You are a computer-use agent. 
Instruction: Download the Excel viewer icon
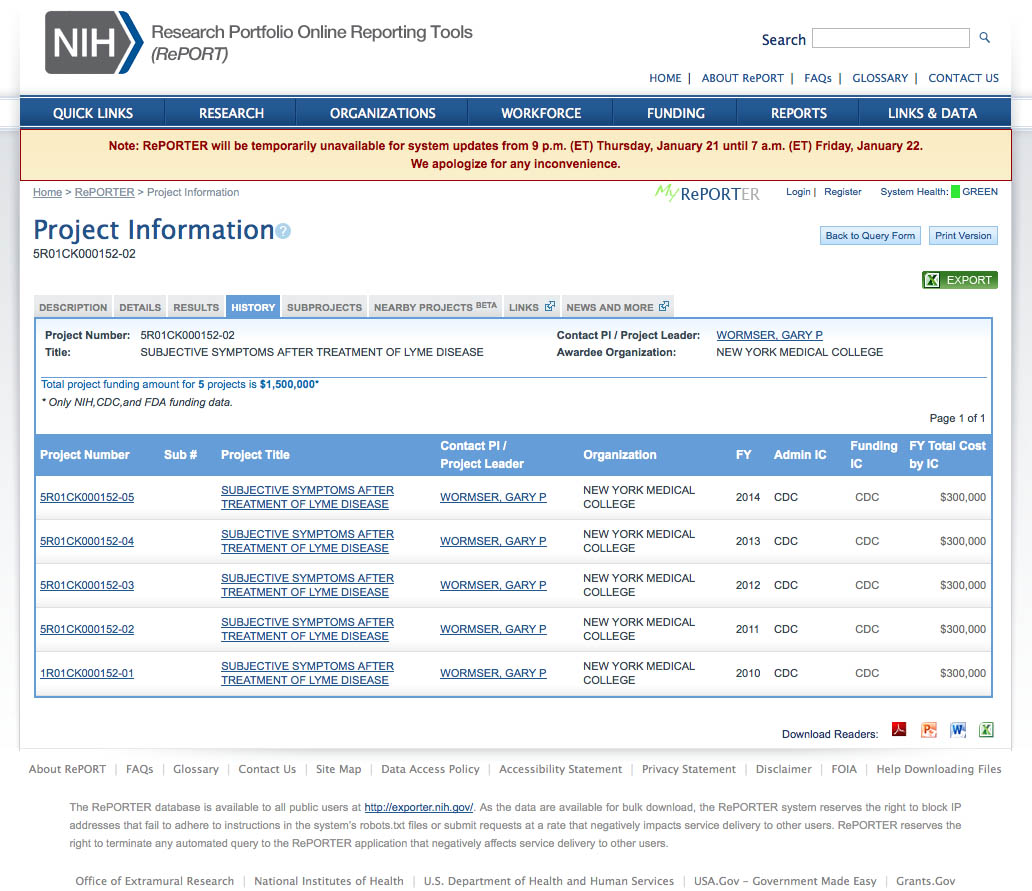click(x=986, y=729)
